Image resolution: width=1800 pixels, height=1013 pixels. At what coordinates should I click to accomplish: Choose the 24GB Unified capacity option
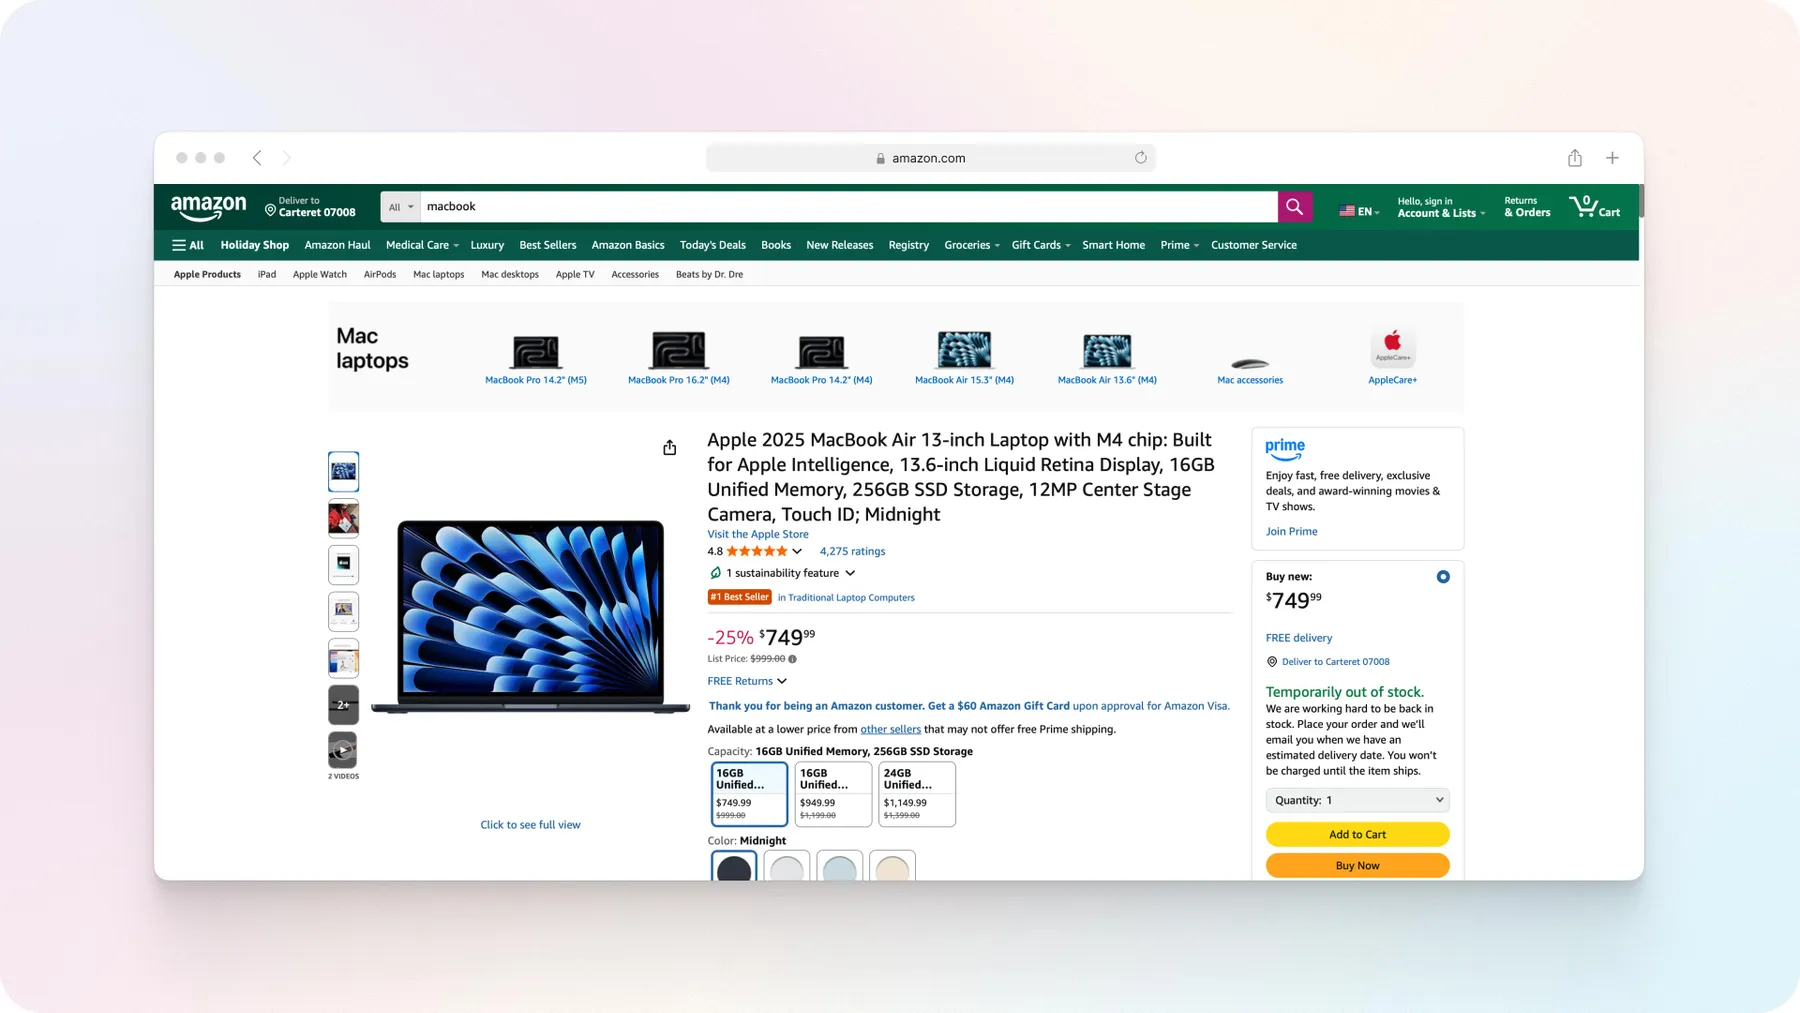[x=915, y=793]
